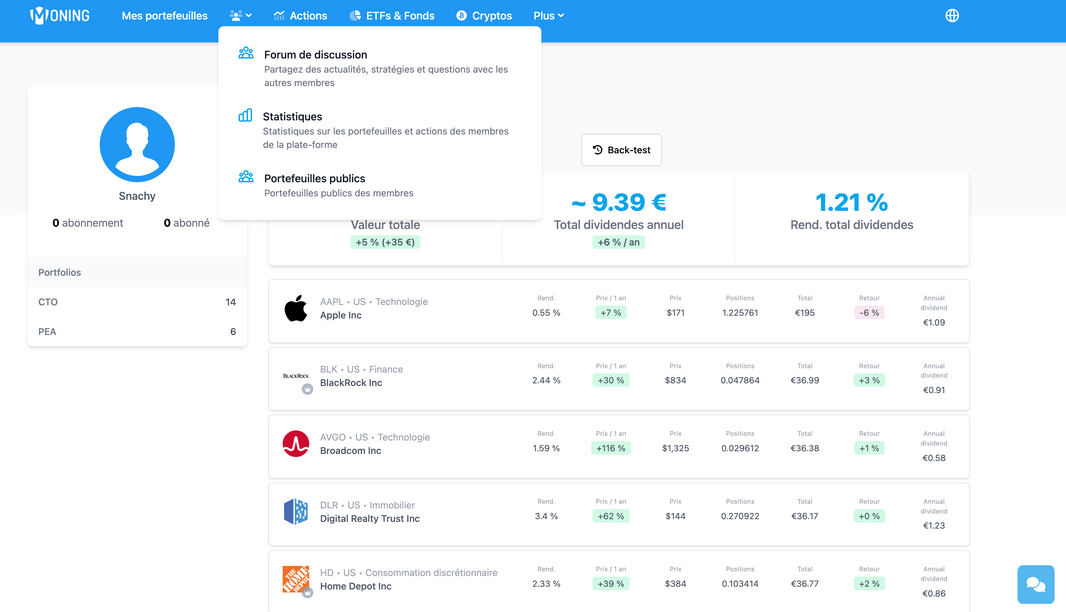Expand the Plus menu
This screenshot has height=612, width=1066.
(549, 16)
